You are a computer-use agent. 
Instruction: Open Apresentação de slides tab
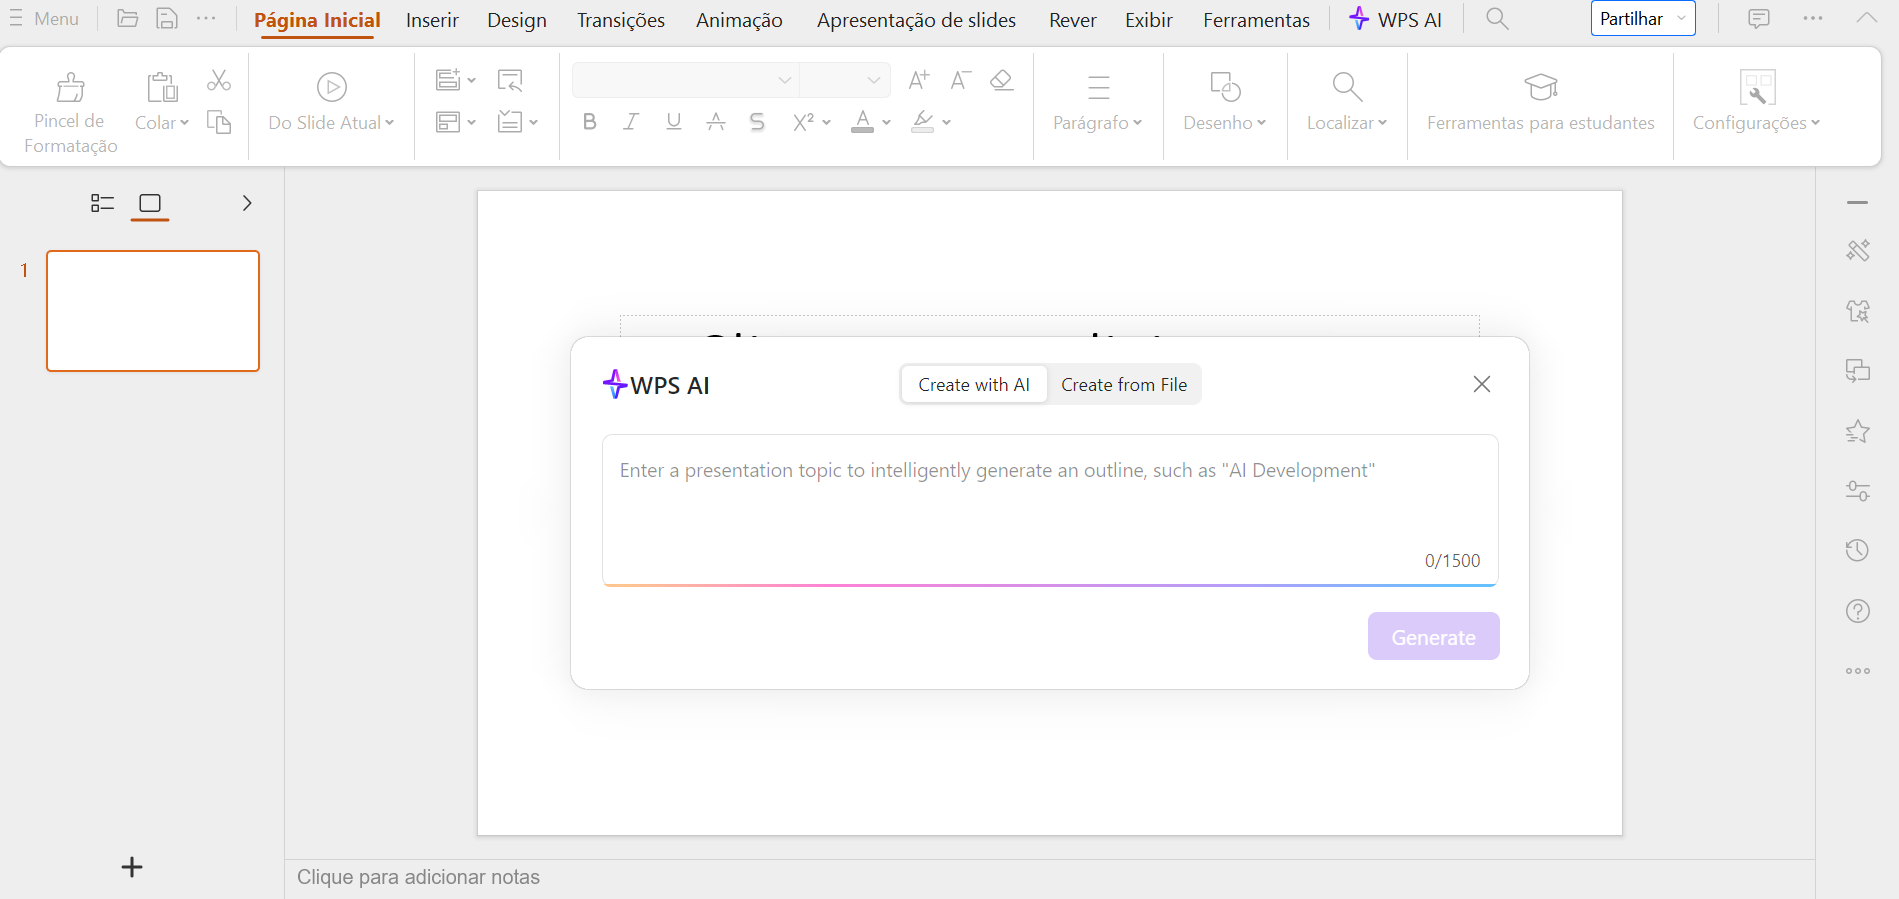(x=916, y=20)
